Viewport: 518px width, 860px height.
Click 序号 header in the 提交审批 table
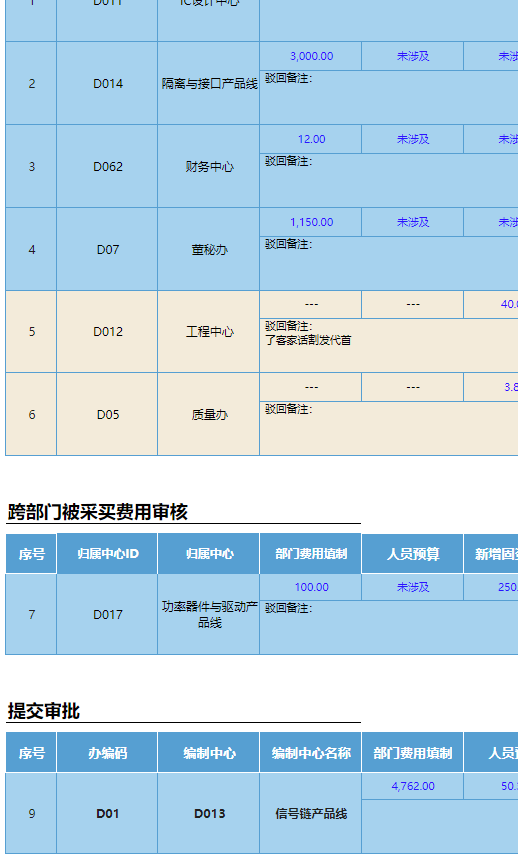pos(31,752)
